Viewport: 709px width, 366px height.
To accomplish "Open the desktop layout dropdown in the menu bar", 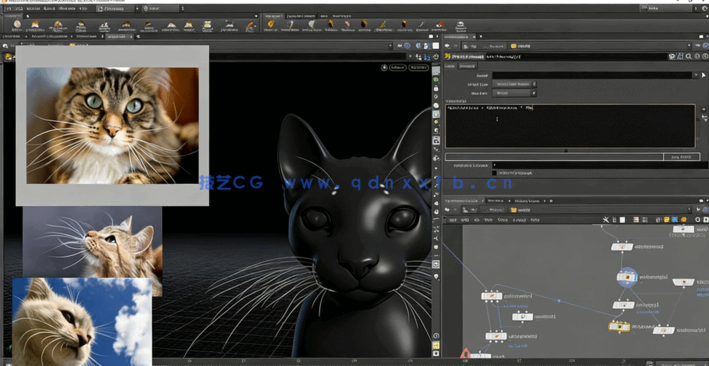I will coord(115,9).
